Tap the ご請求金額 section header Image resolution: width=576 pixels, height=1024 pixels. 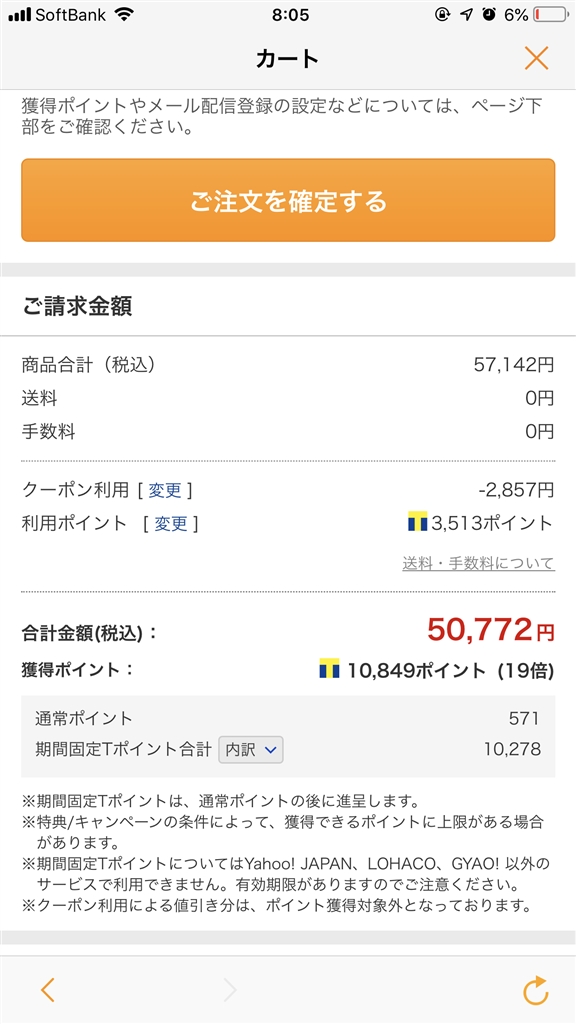77,306
